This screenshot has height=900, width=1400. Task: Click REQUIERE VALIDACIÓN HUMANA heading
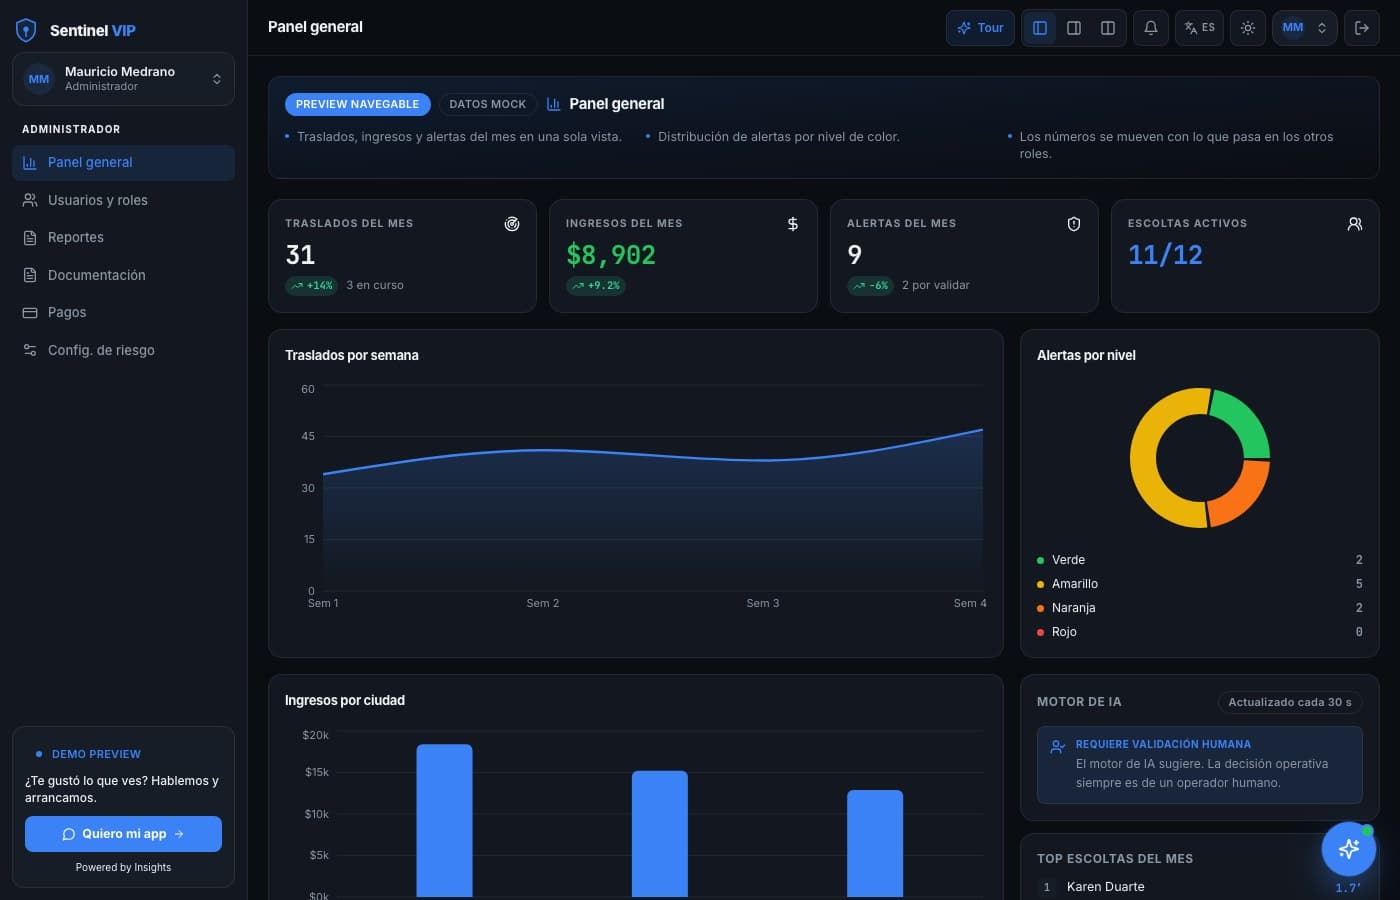tap(1163, 745)
